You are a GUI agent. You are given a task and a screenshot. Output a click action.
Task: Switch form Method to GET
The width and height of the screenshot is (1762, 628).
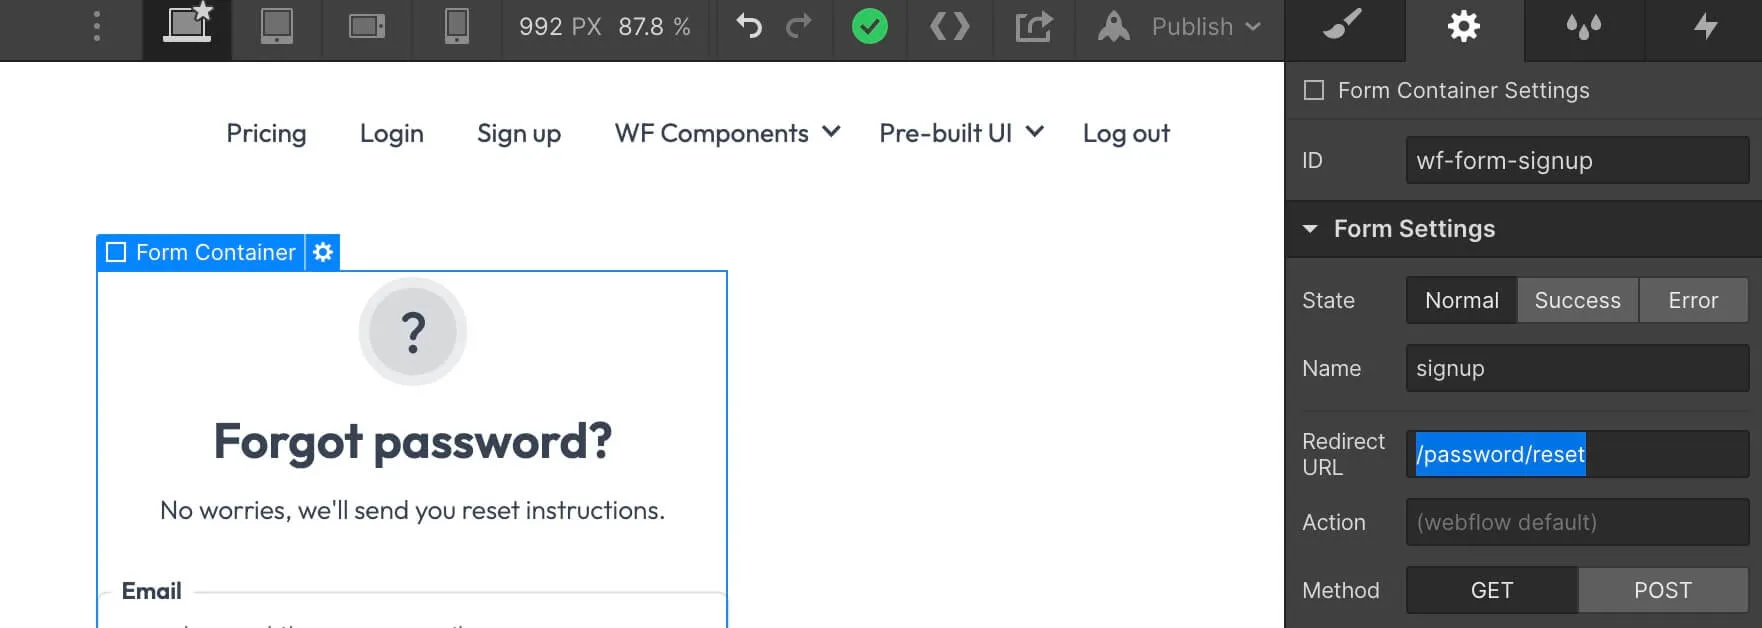pos(1492,590)
